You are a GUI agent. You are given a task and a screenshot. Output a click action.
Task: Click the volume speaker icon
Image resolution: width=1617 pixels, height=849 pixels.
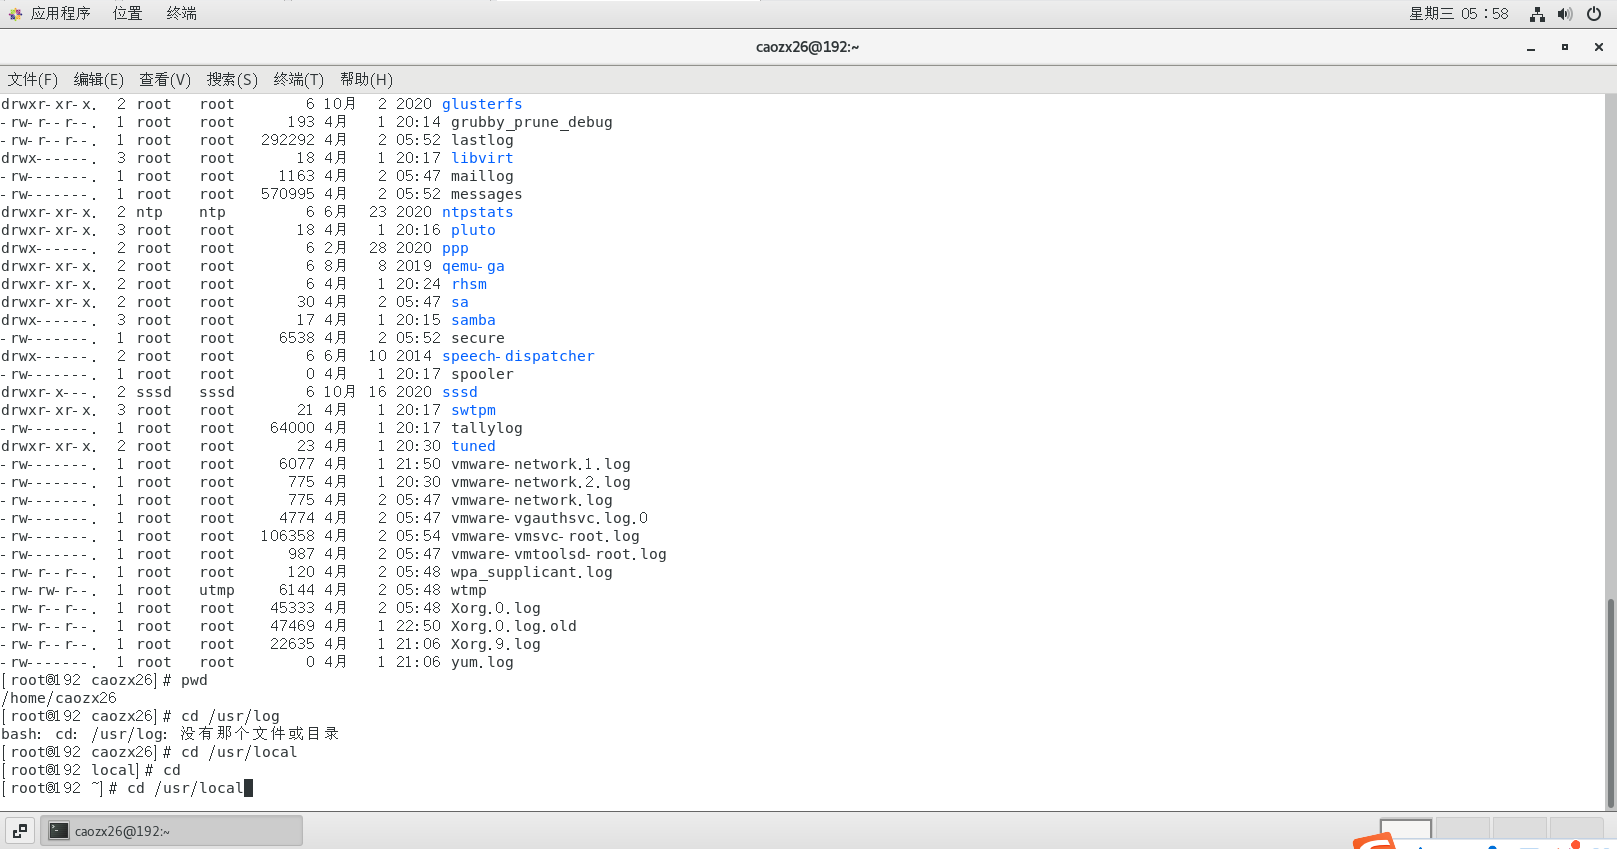click(x=1565, y=14)
